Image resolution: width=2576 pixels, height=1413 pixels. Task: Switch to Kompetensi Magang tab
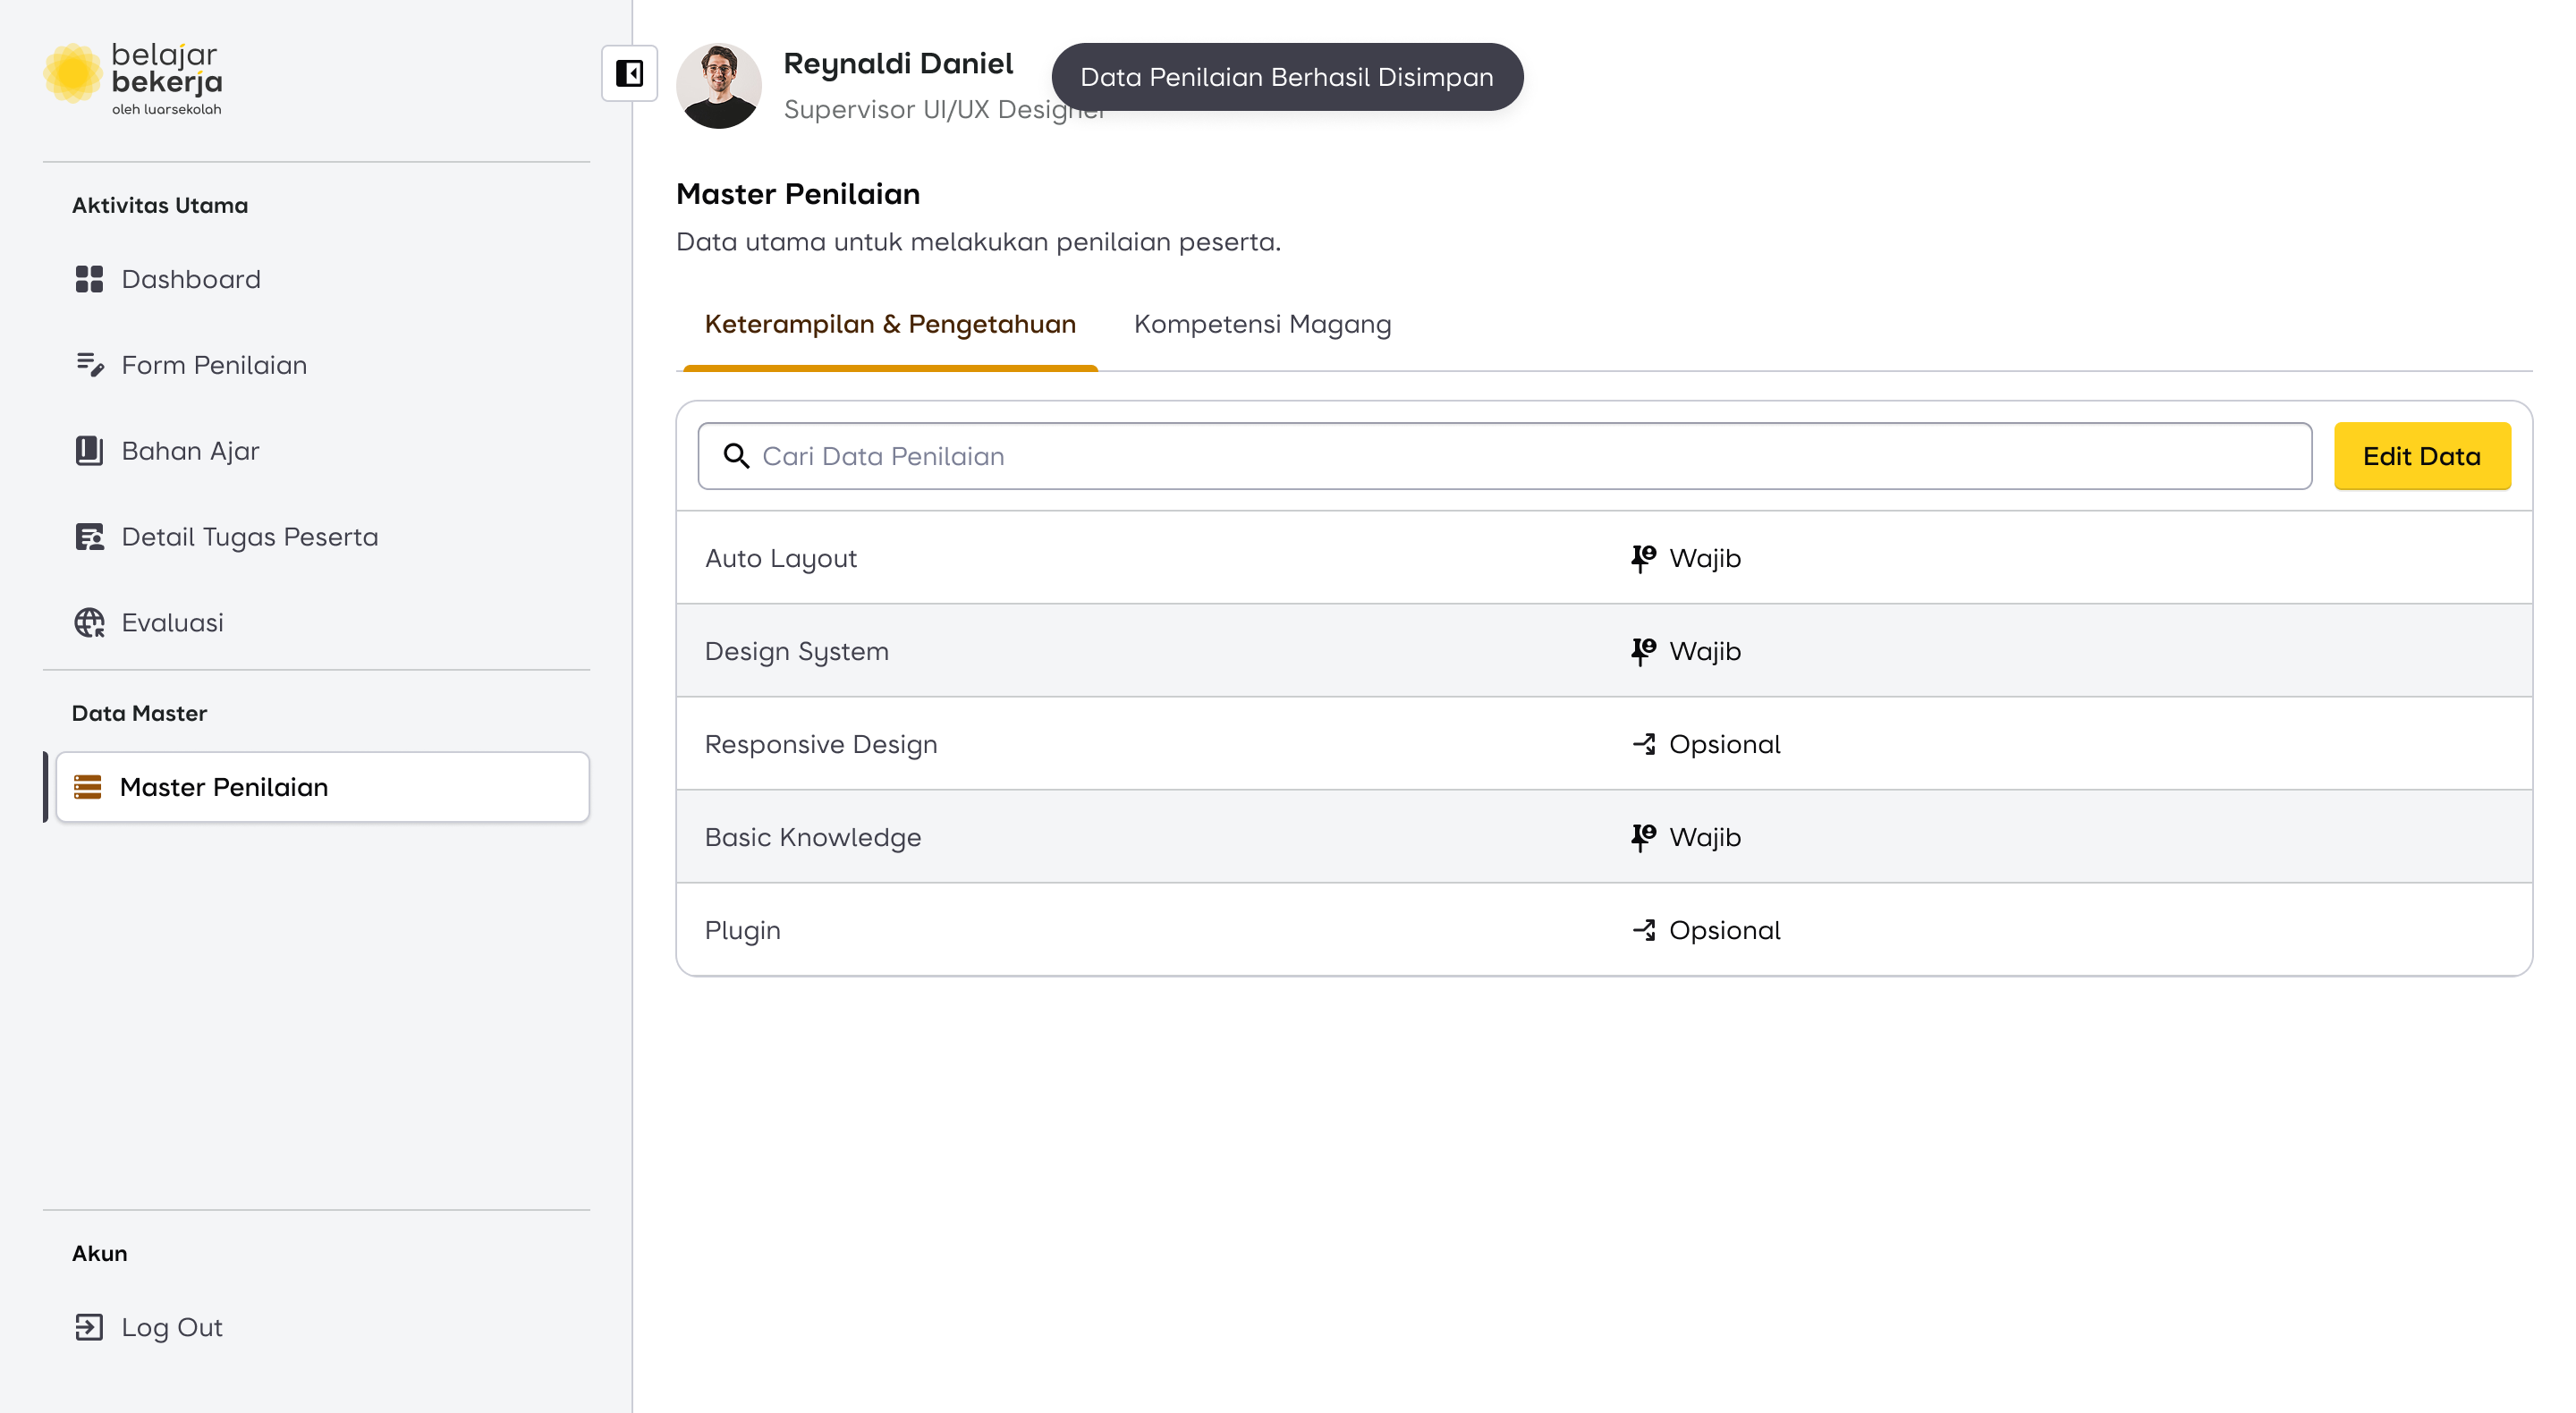[1262, 324]
